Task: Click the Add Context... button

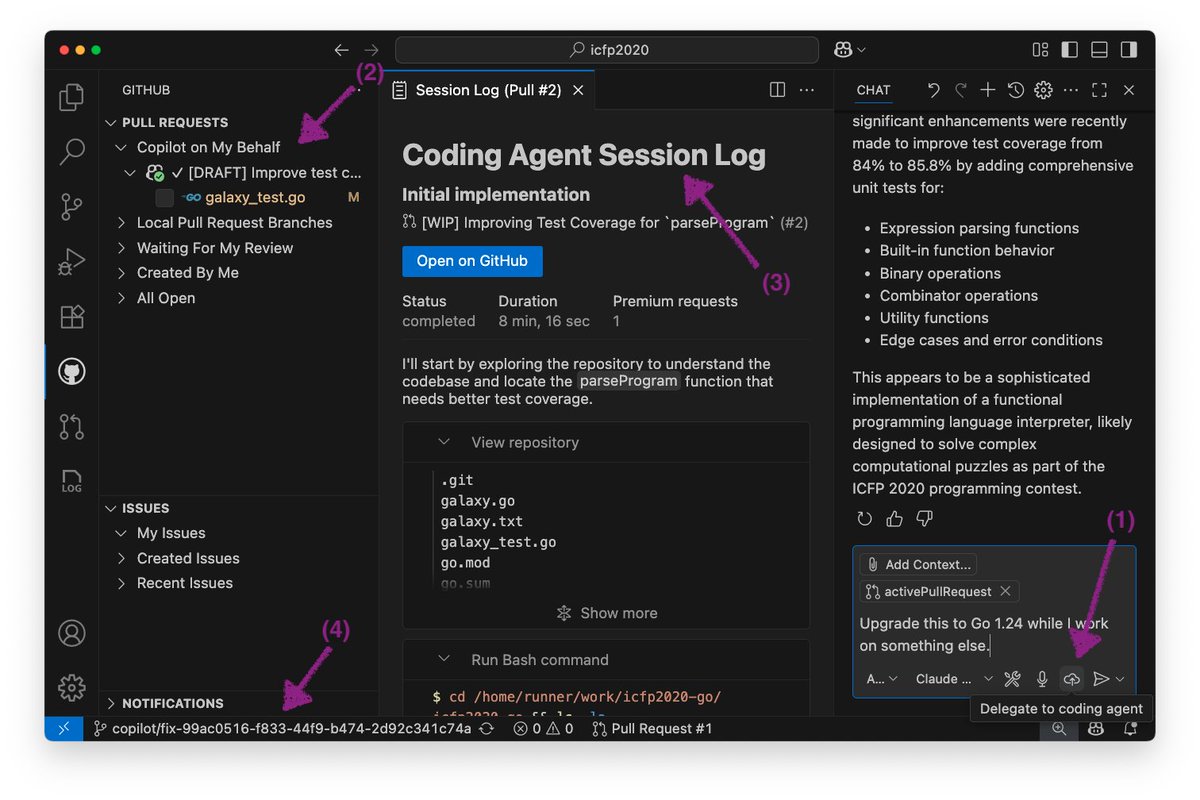Action: coord(919,564)
